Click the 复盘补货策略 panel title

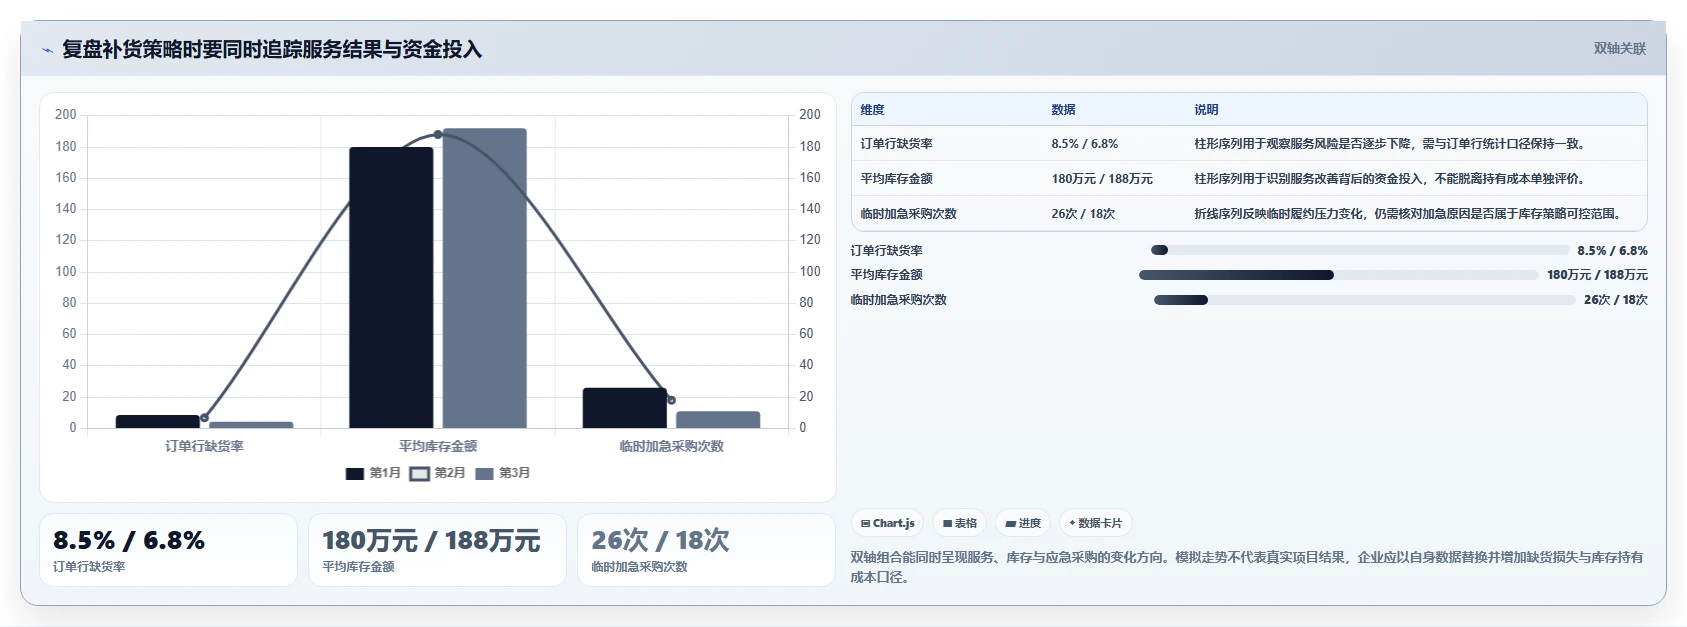click(x=272, y=49)
